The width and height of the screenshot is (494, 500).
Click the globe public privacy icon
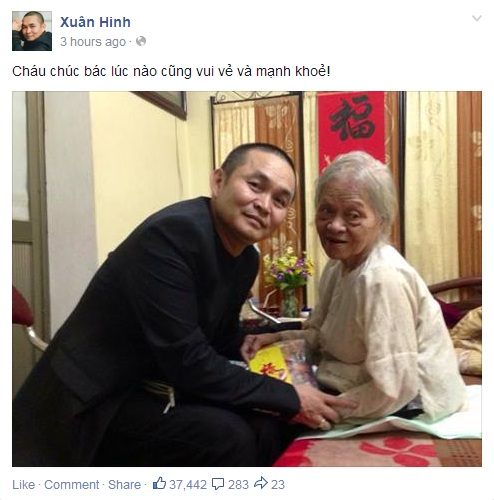pyautogui.click(x=141, y=41)
